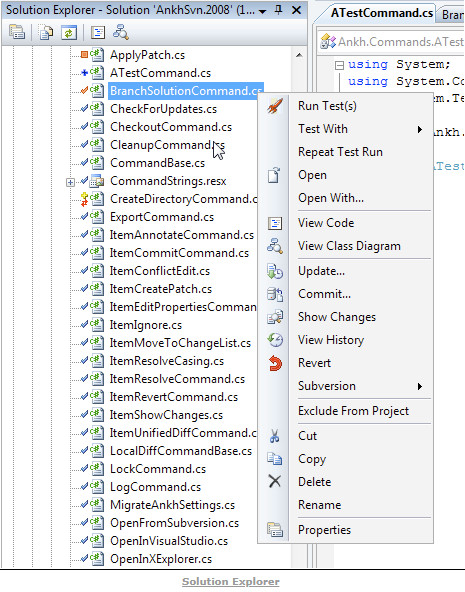Click the Properties toolbar icon in Solution Explorer
This screenshot has width=465, height=592.
(17, 33)
